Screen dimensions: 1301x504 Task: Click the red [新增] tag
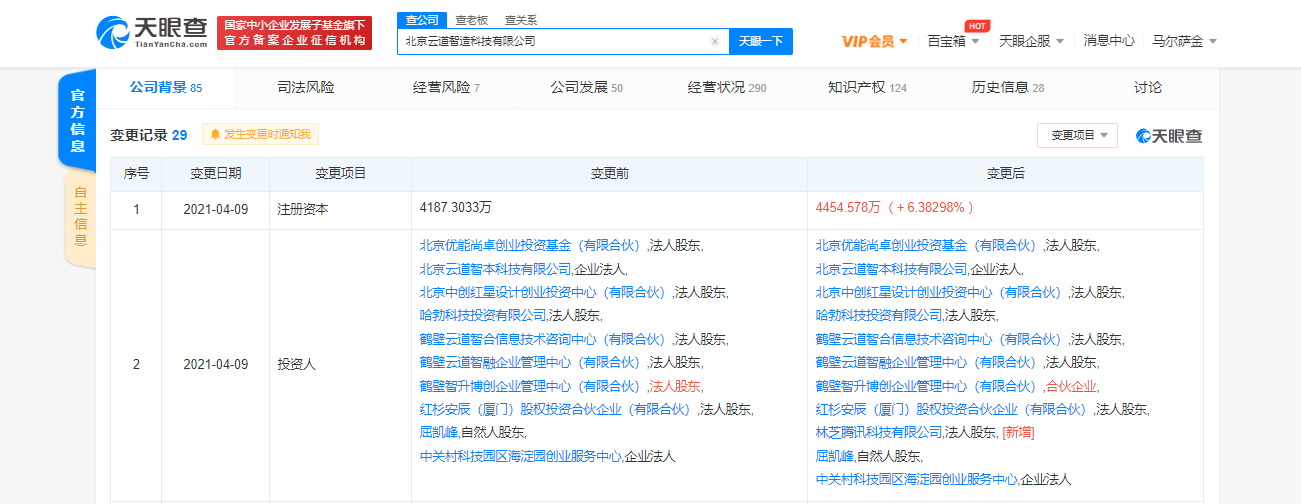pos(1017,432)
